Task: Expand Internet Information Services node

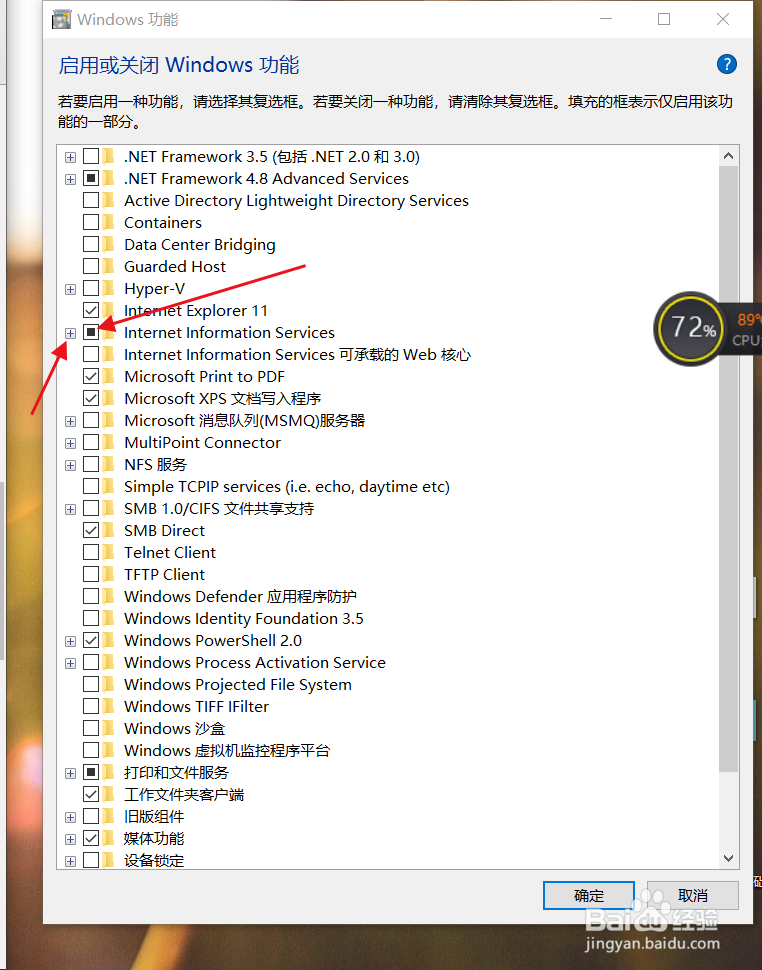Action: (71, 333)
